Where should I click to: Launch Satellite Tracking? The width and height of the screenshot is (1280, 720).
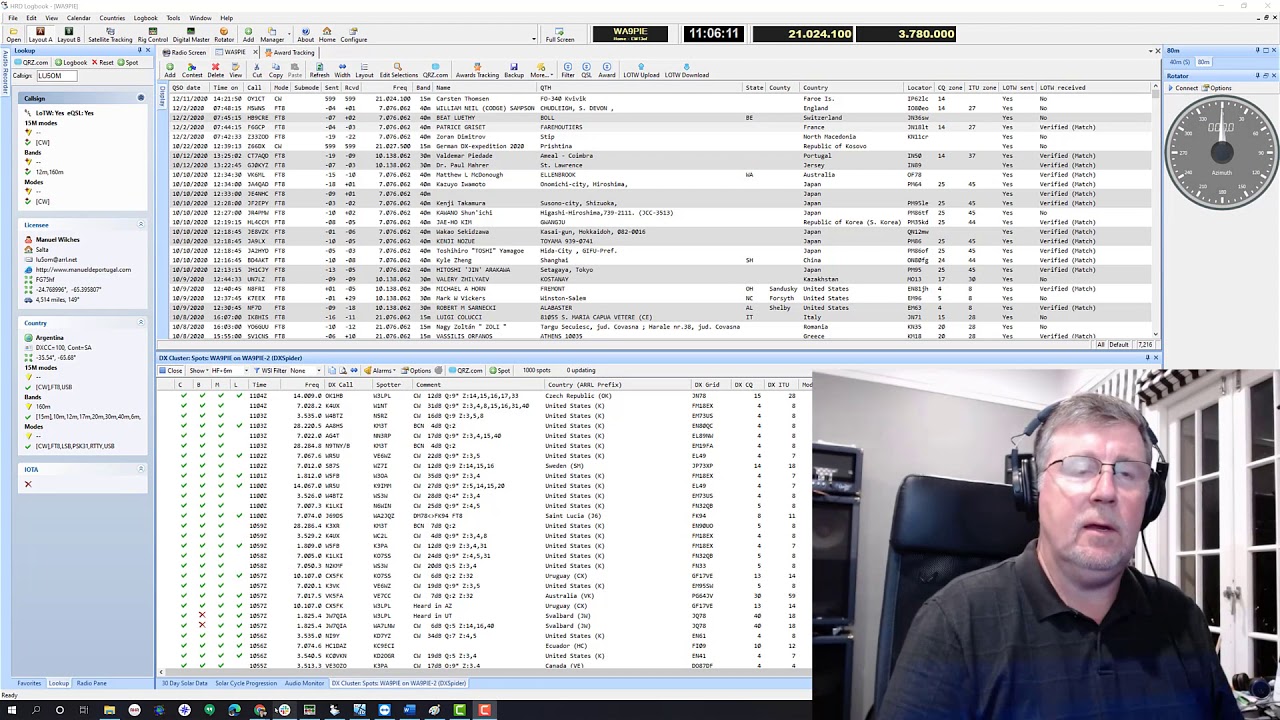point(110,35)
